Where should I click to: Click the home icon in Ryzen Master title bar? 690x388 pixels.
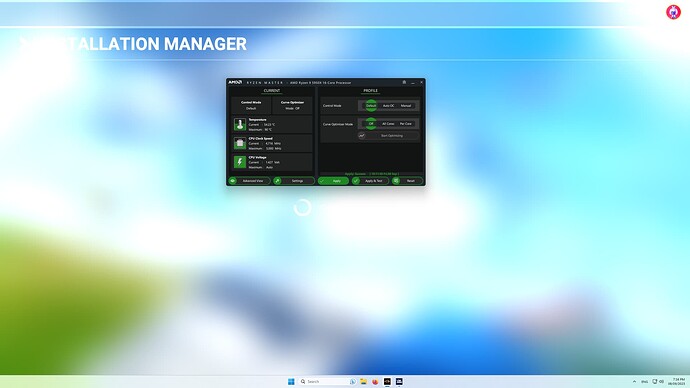[x=404, y=82]
